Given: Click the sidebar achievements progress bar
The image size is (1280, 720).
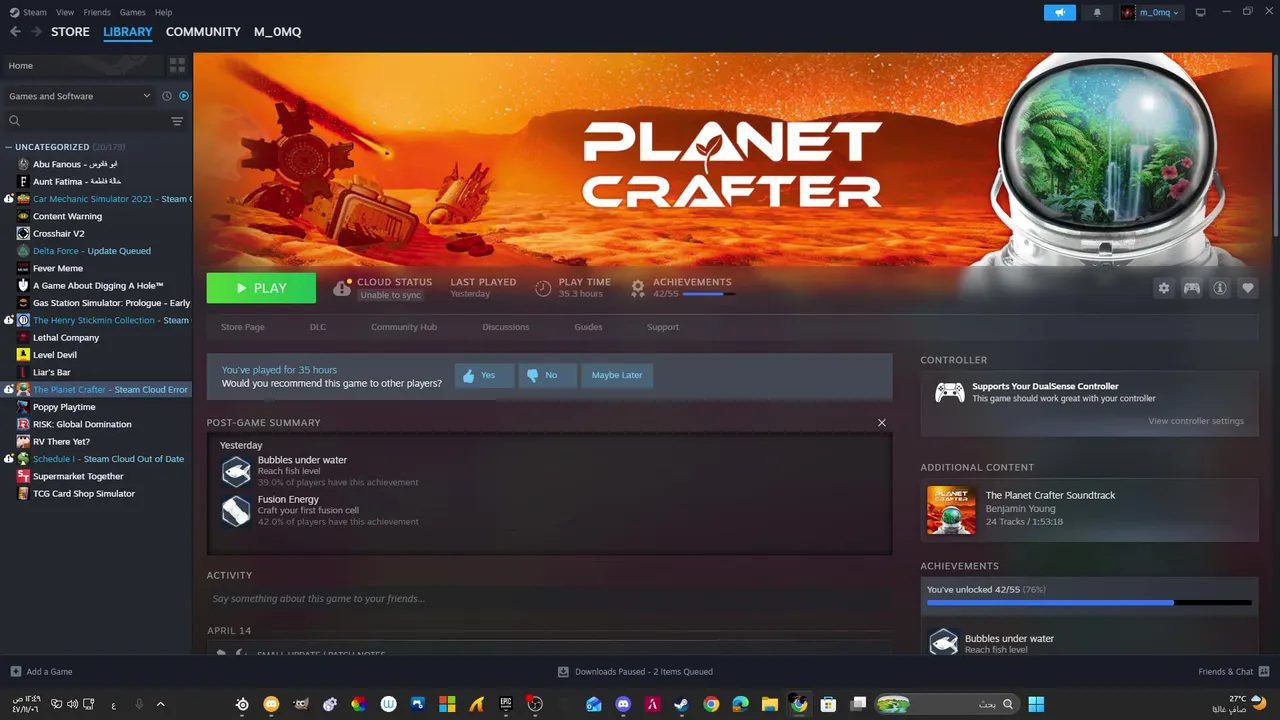Looking at the screenshot, I should coord(1089,603).
